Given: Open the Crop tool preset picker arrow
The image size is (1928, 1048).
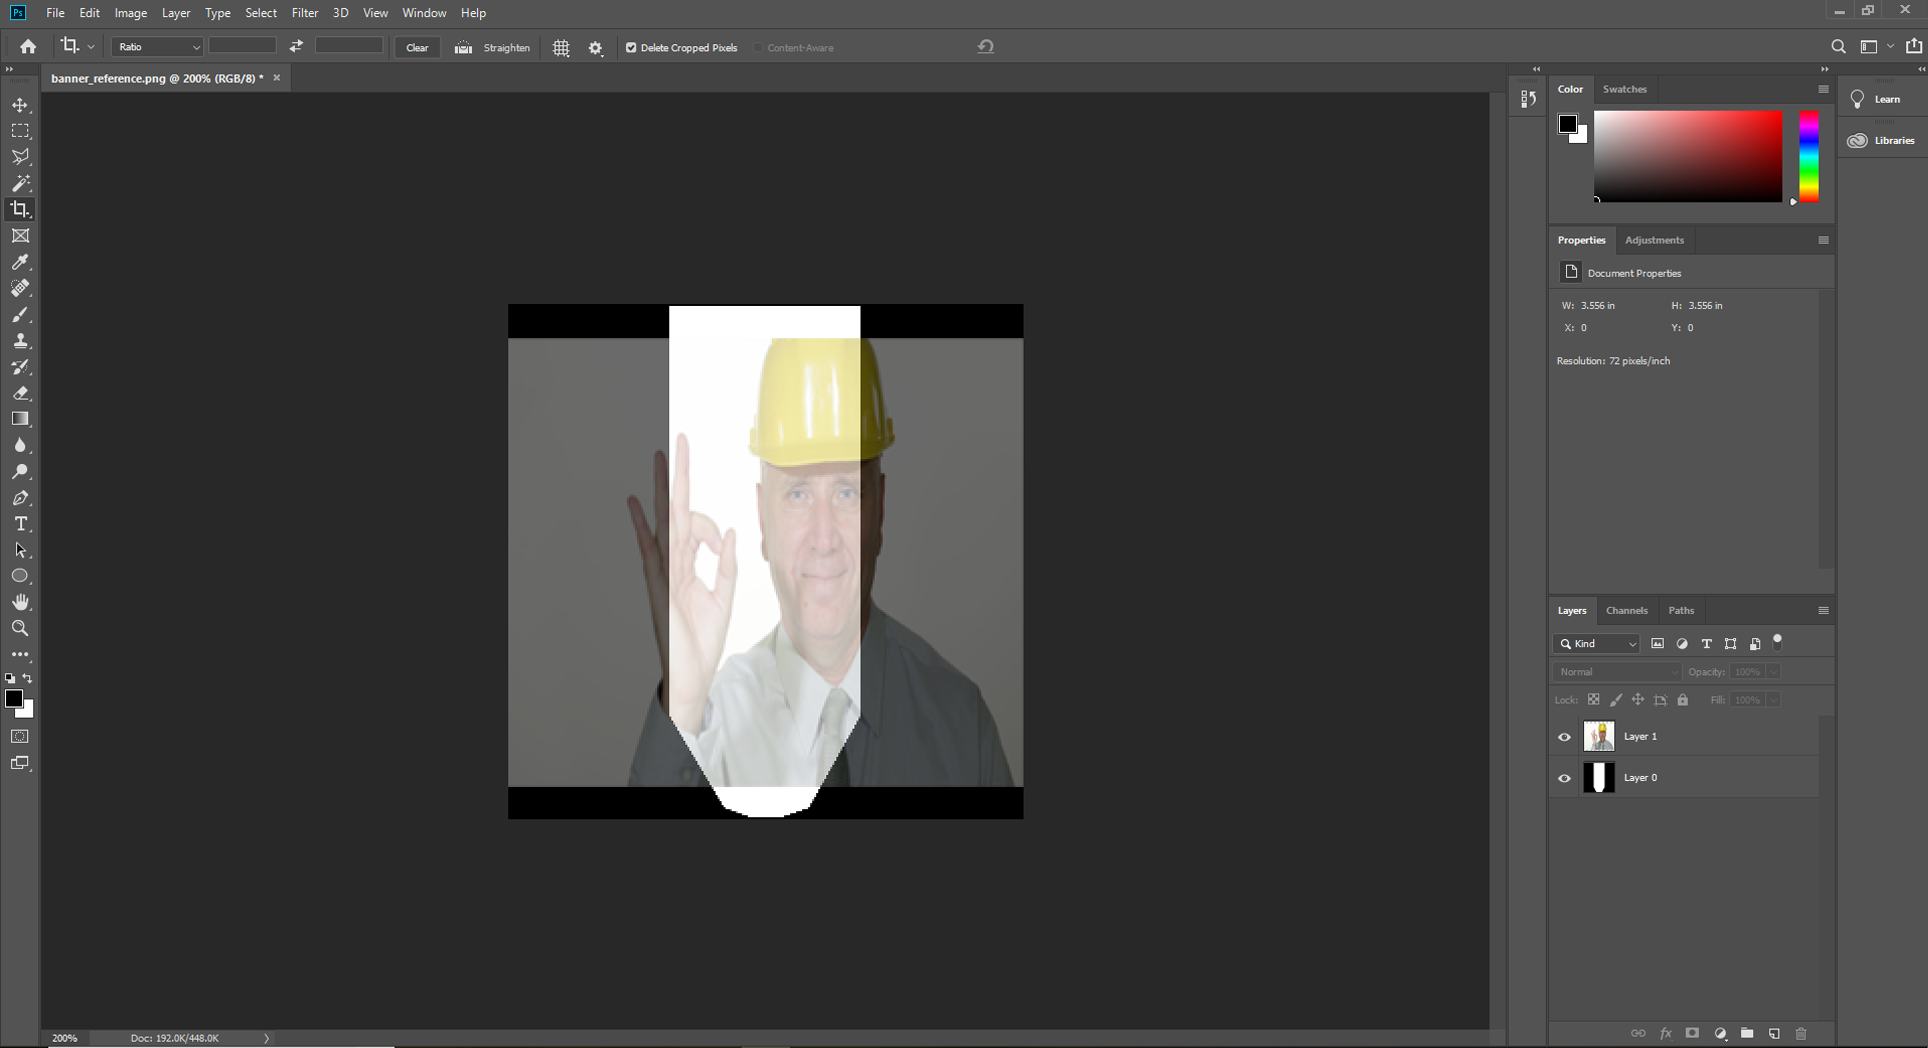Looking at the screenshot, I should click(x=91, y=47).
